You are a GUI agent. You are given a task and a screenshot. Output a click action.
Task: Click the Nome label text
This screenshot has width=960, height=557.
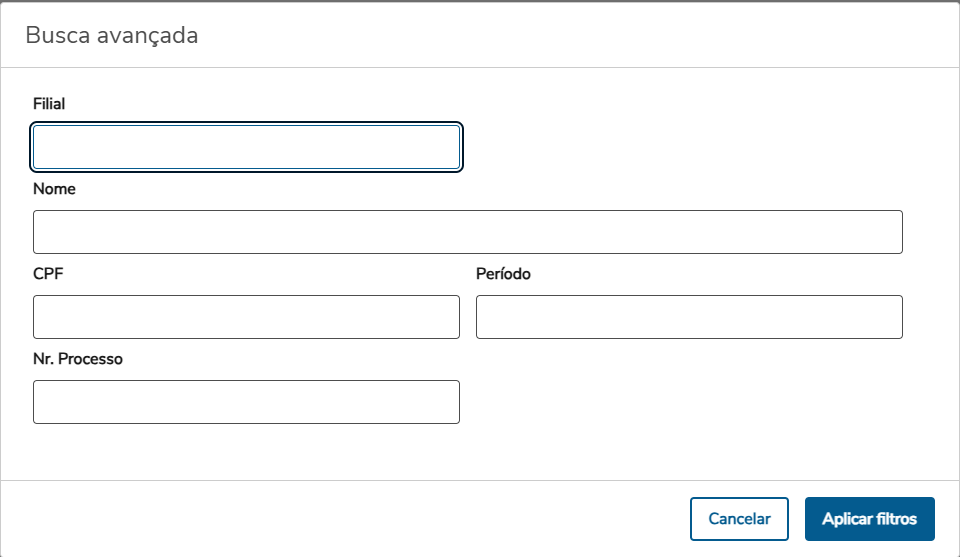tap(54, 189)
